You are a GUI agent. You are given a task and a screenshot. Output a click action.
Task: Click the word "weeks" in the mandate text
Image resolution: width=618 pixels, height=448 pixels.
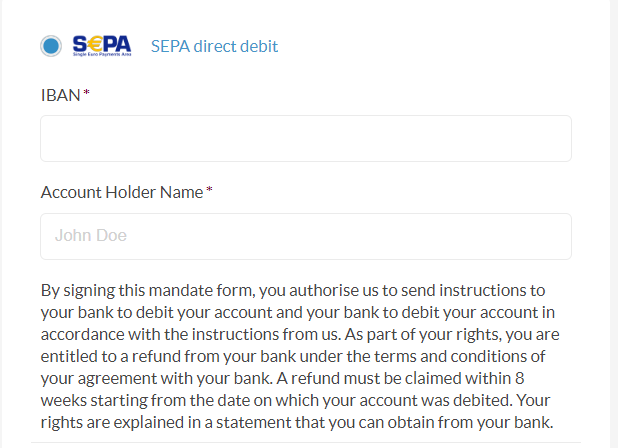(63, 401)
